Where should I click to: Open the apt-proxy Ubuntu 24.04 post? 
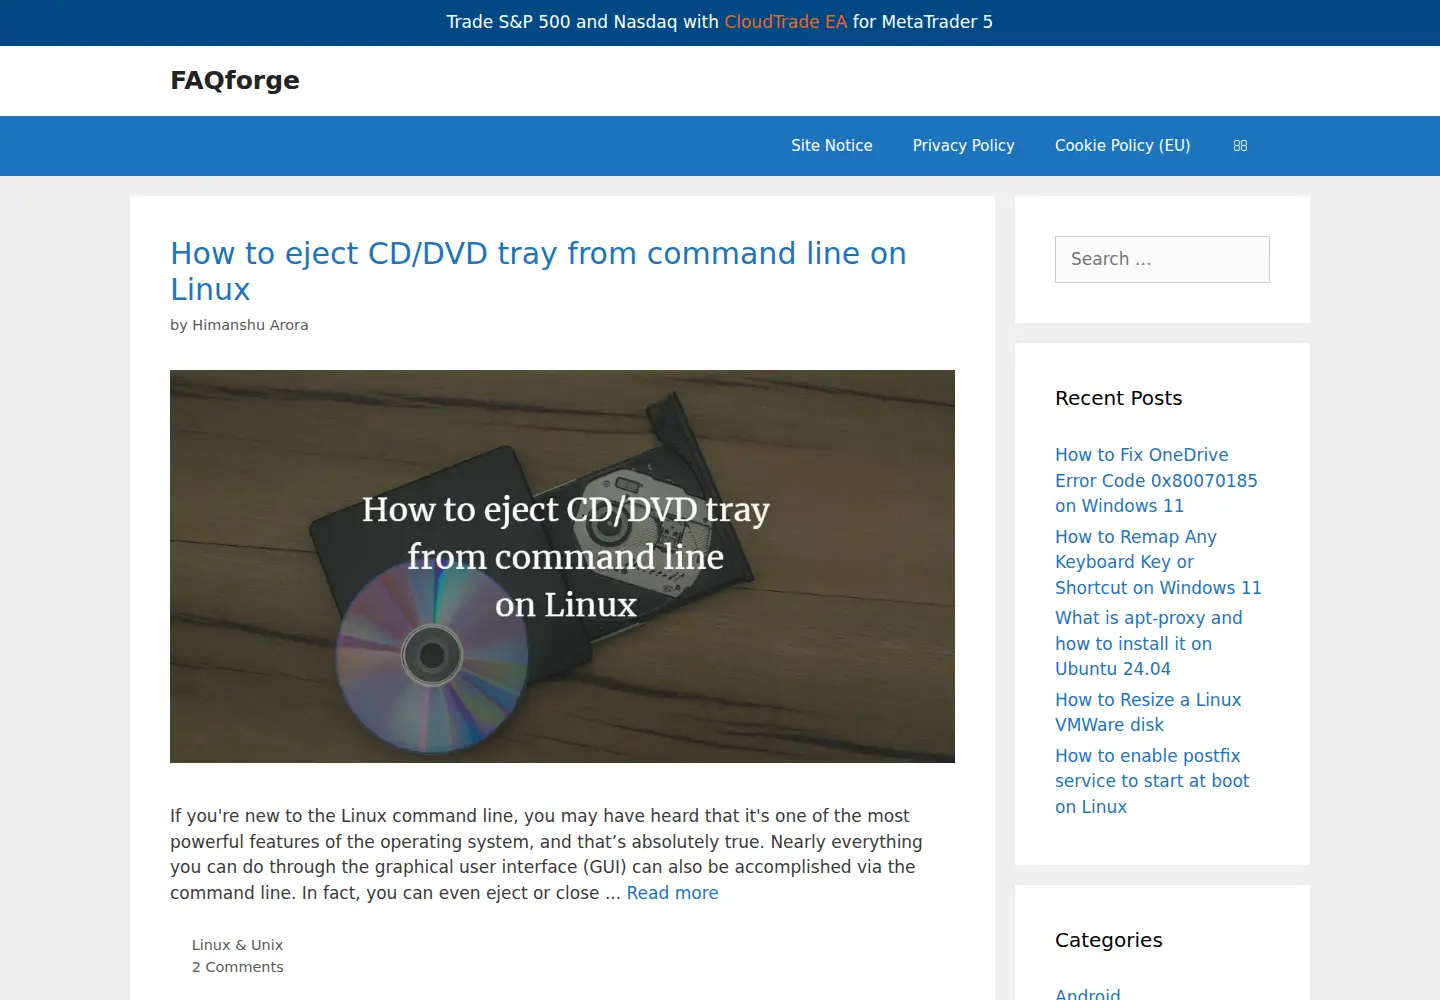coord(1149,643)
